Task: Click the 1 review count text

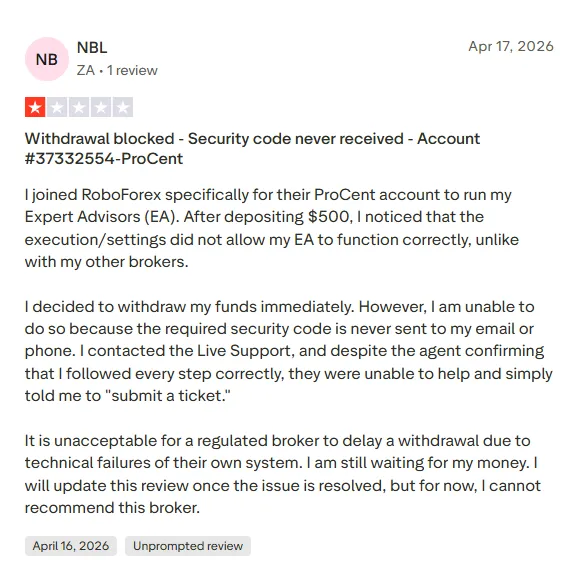Action: point(132,70)
